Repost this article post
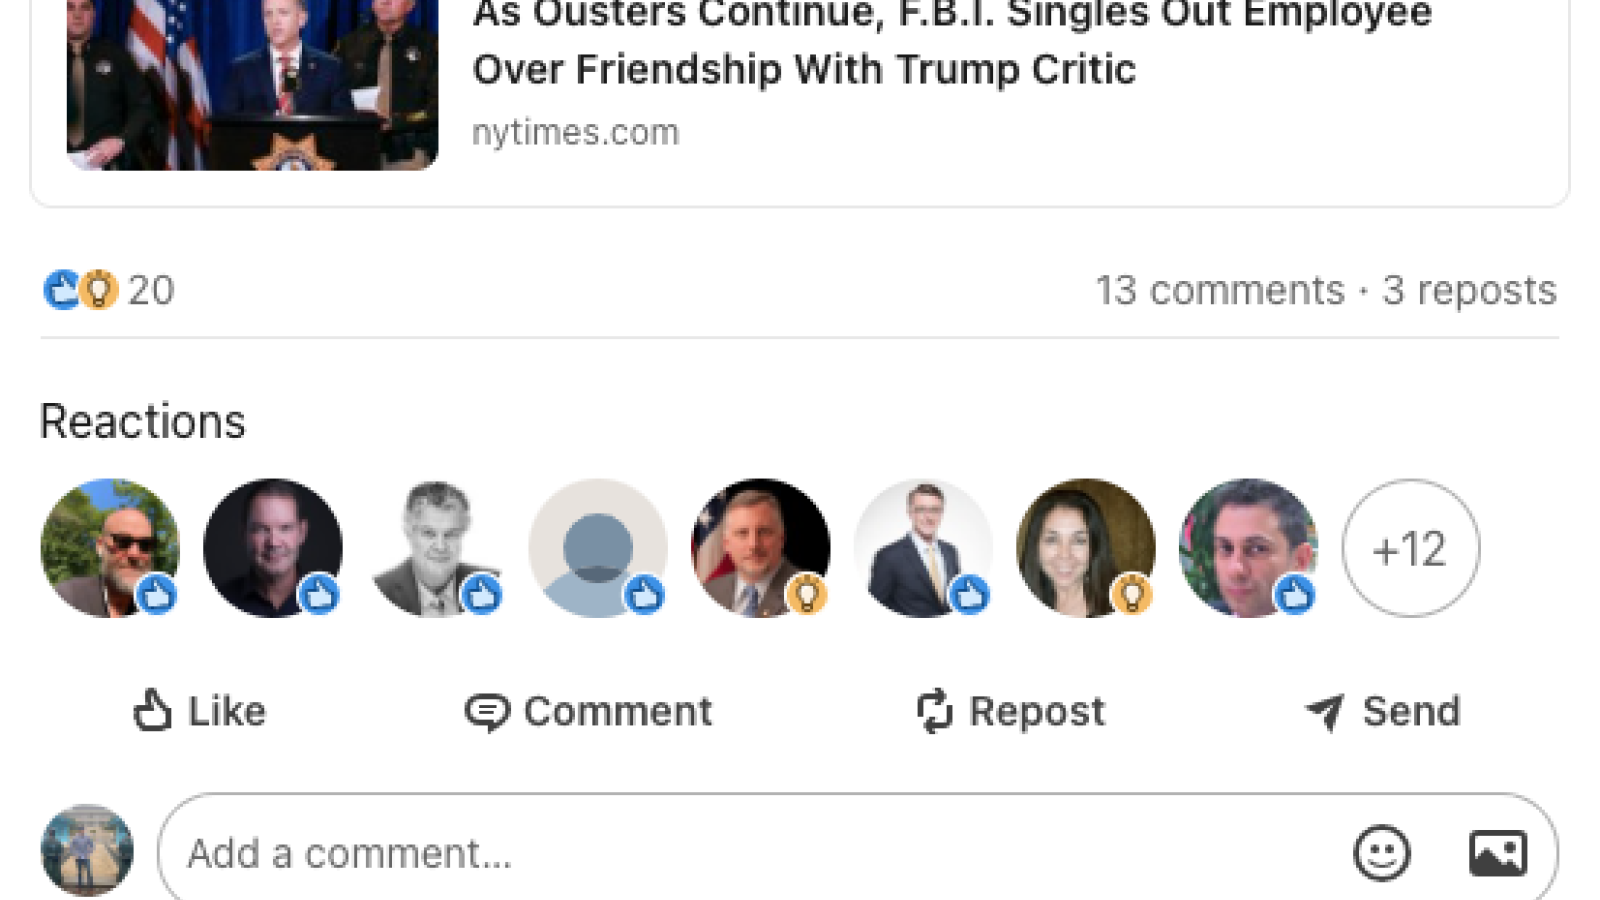Image resolution: width=1600 pixels, height=900 pixels. 1011,712
